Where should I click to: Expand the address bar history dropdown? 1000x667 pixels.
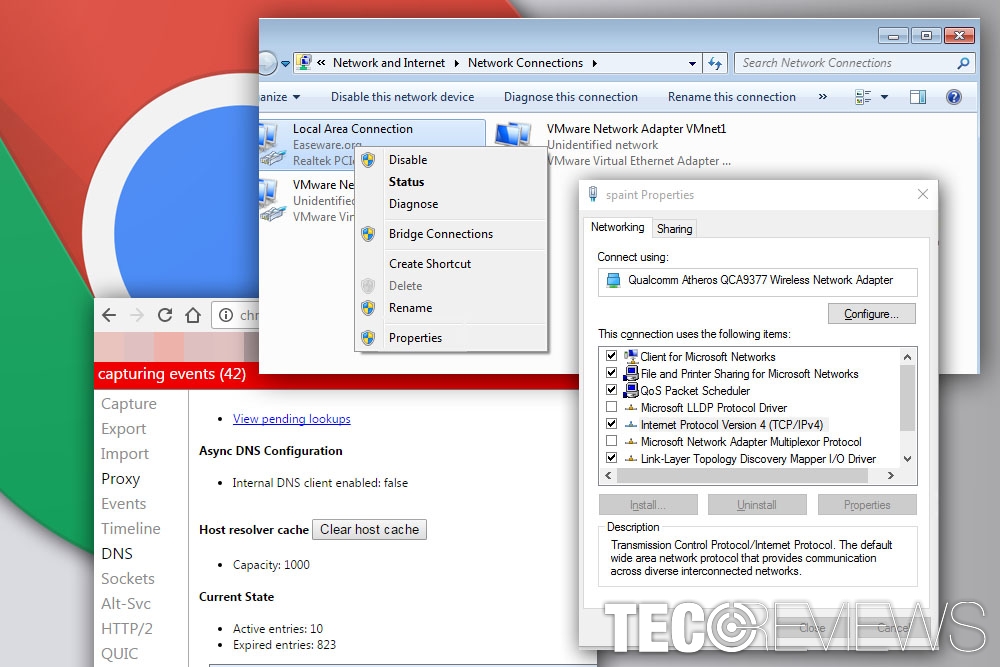(x=692, y=63)
